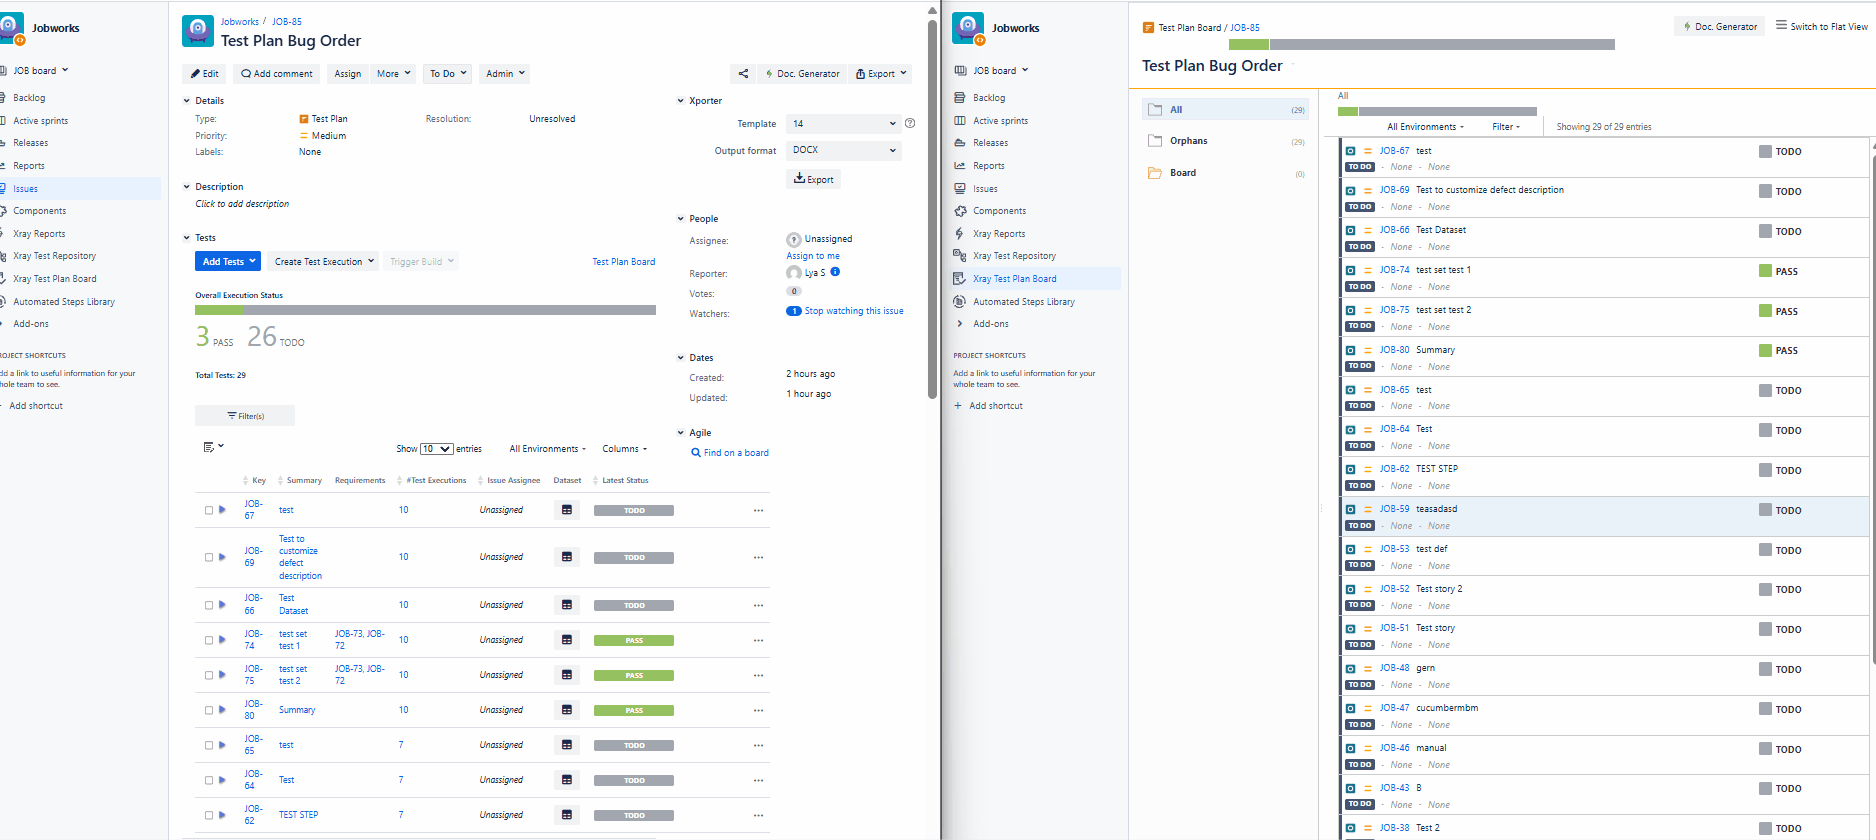Click the reporter info icon beside Lya S
Viewport: 1876px width, 840px height.
835,272
